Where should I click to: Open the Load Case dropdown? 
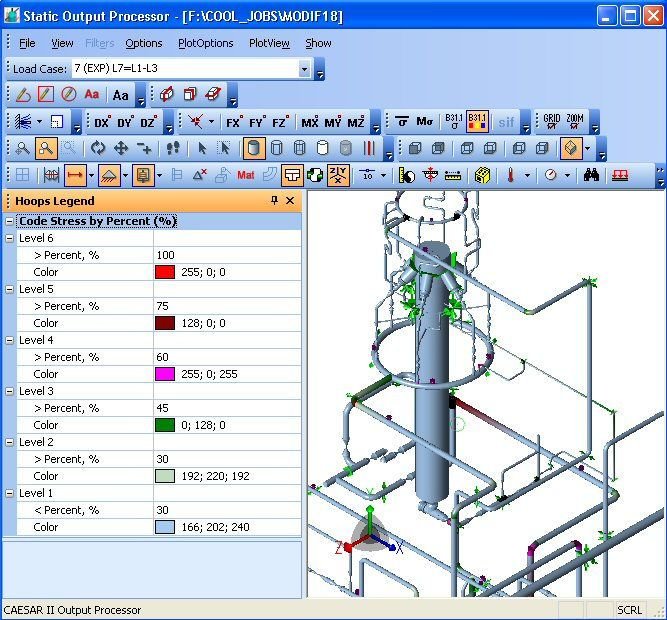[305, 69]
